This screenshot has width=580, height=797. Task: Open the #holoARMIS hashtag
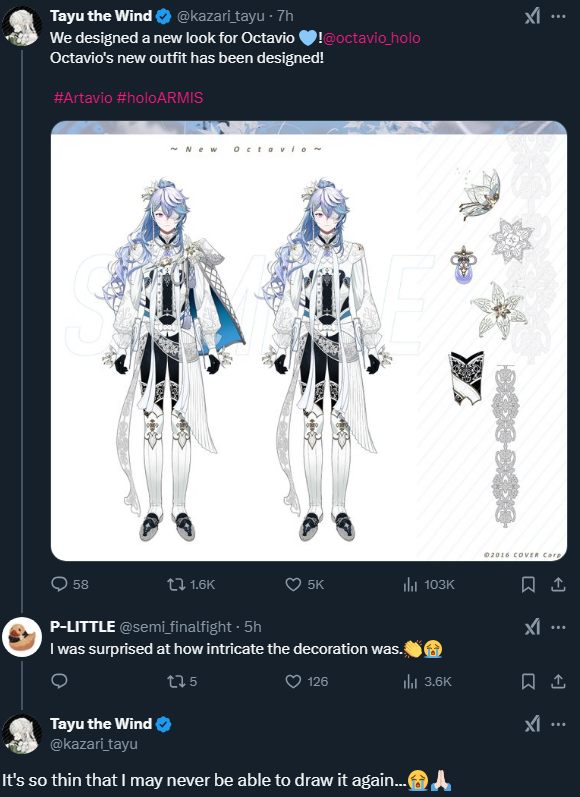click(x=160, y=98)
